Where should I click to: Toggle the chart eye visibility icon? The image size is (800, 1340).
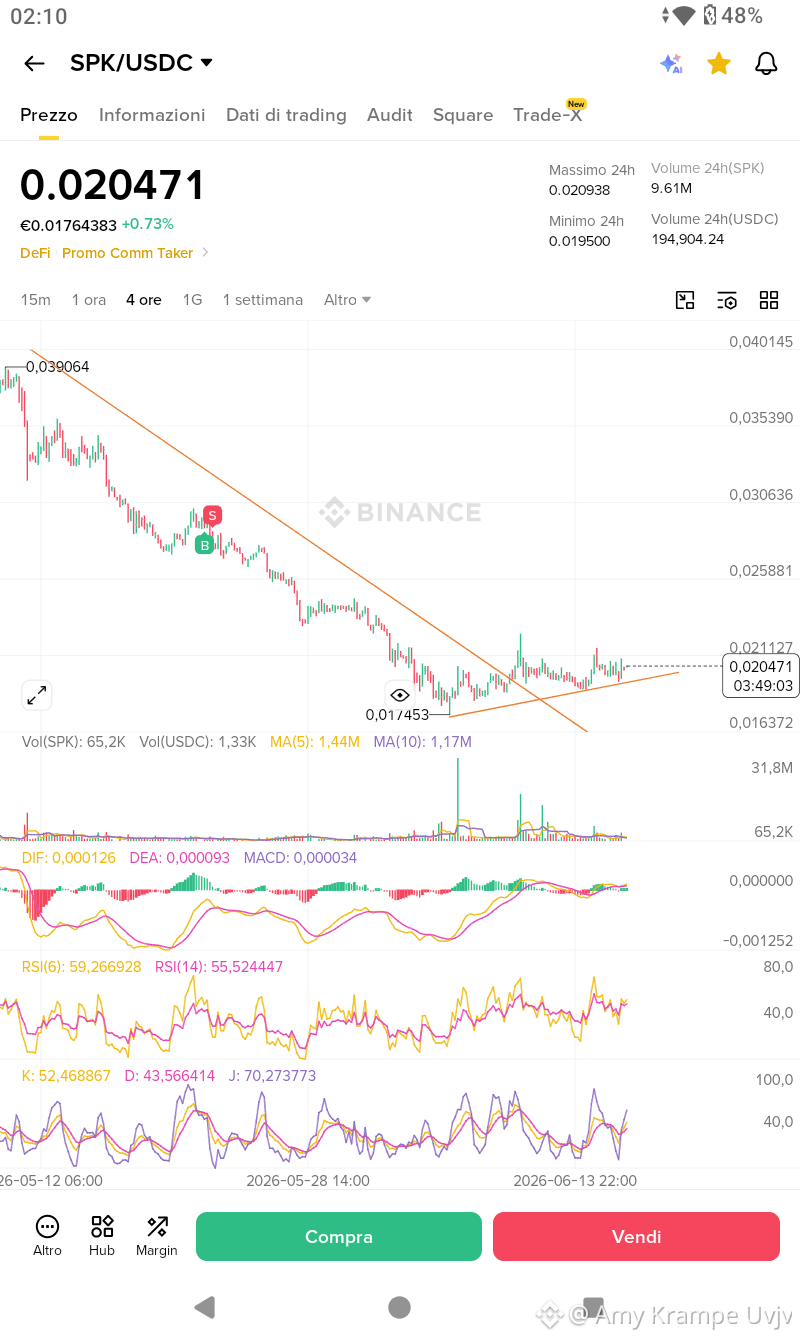point(400,695)
